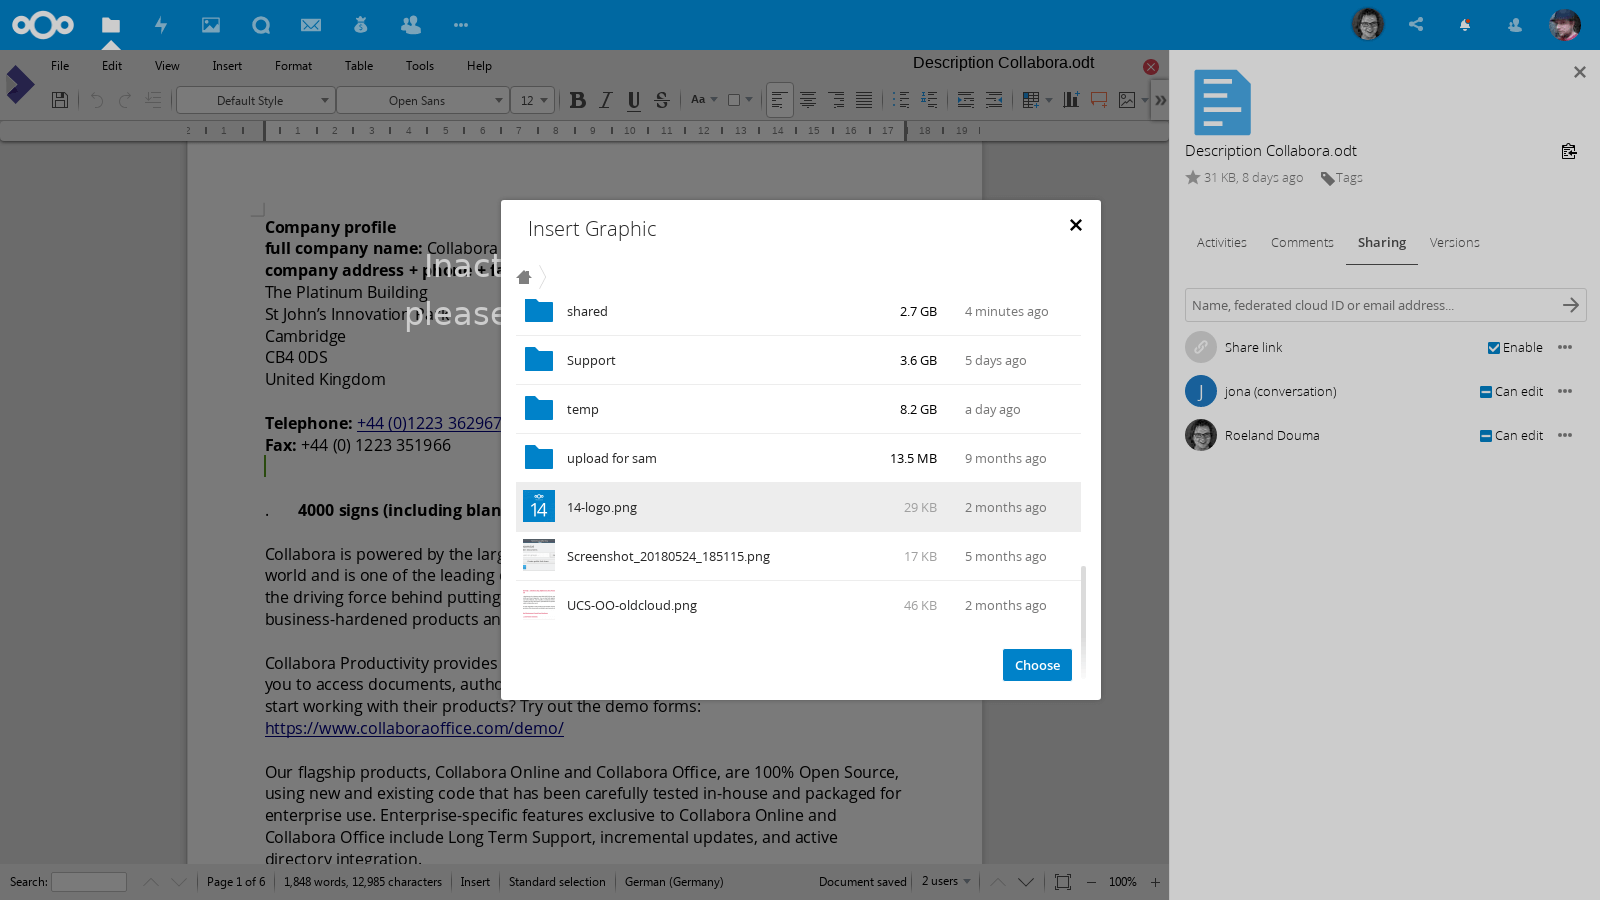Open the Files app in the top bar

111,25
